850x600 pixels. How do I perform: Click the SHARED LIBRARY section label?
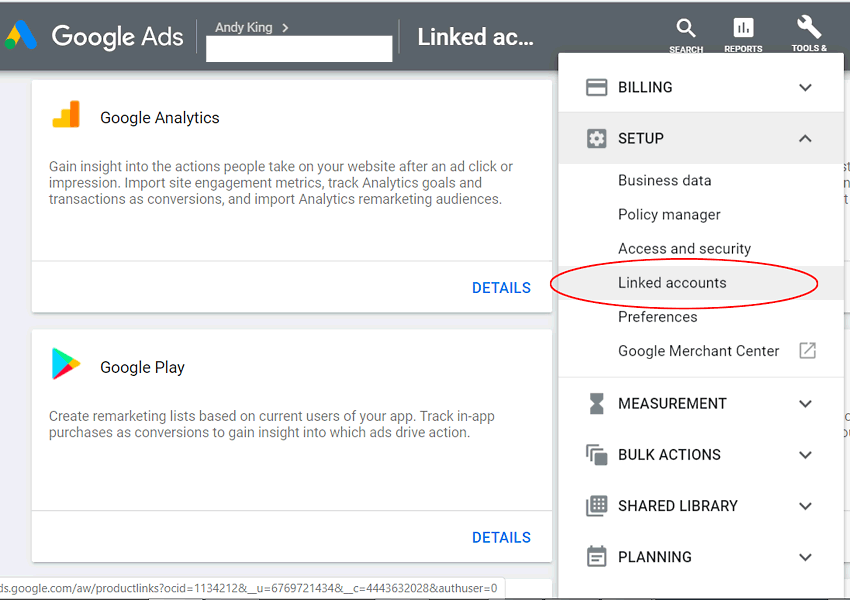click(x=678, y=506)
